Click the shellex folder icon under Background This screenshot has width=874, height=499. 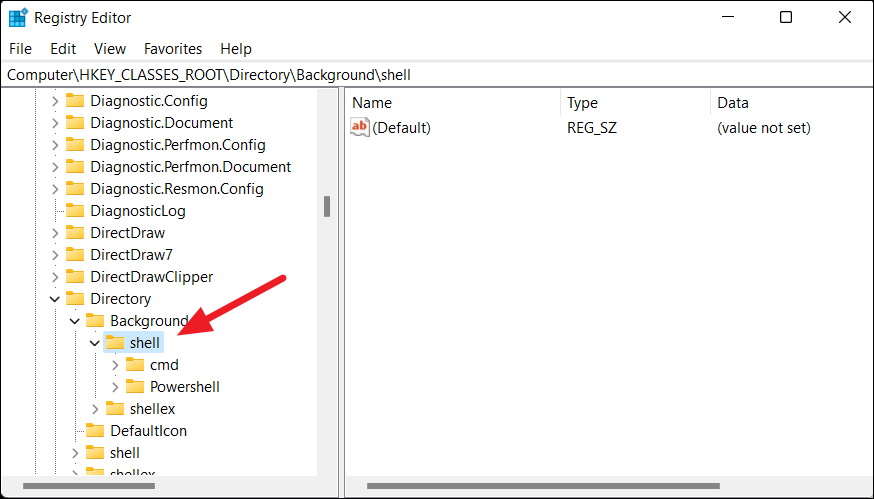coord(115,409)
